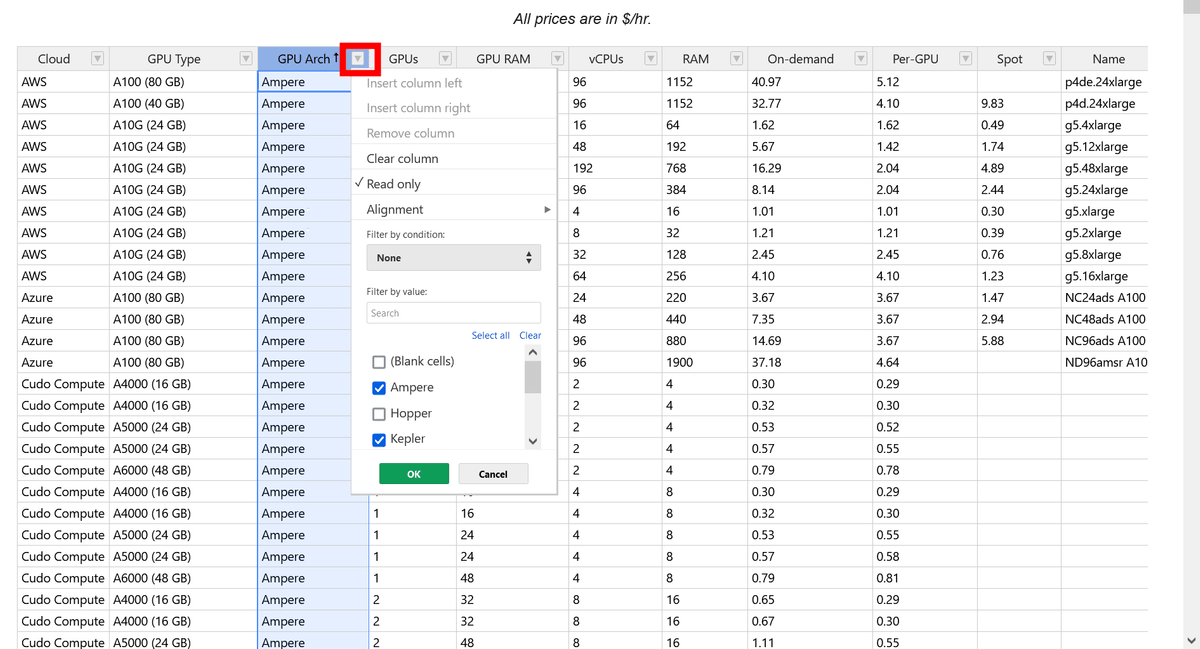1200x649 pixels.
Task: Dismiss the filter menu with Cancel
Action: (493, 474)
